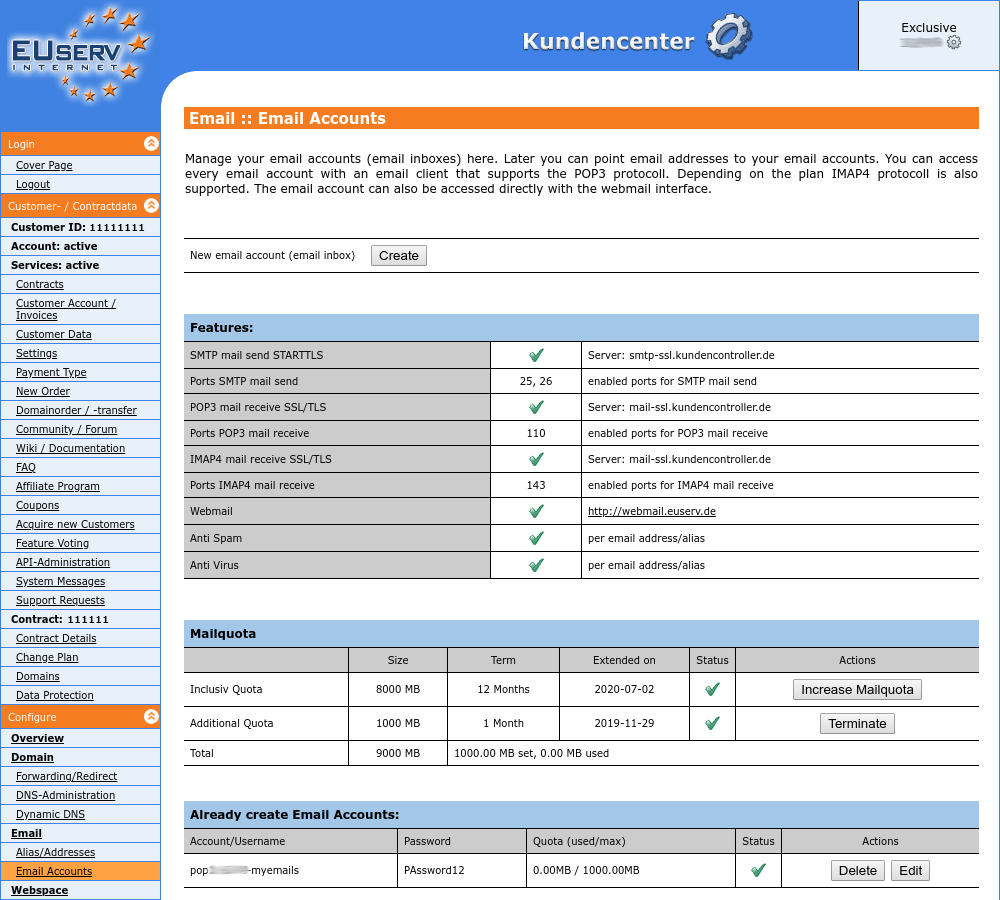Open Email section link

point(26,834)
